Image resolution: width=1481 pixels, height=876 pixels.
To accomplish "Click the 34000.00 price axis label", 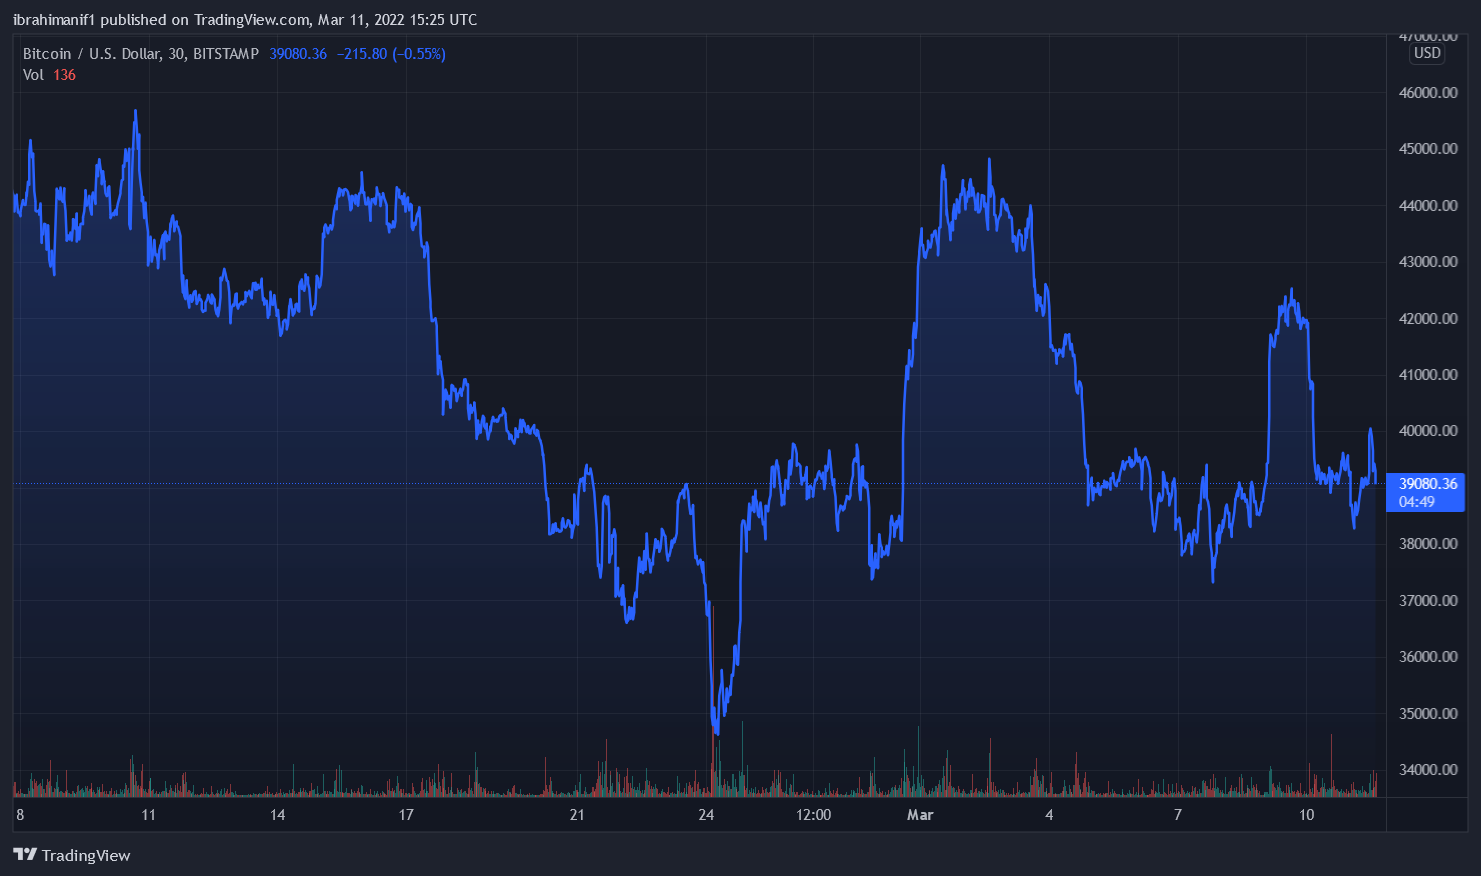I will [1427, 770].
